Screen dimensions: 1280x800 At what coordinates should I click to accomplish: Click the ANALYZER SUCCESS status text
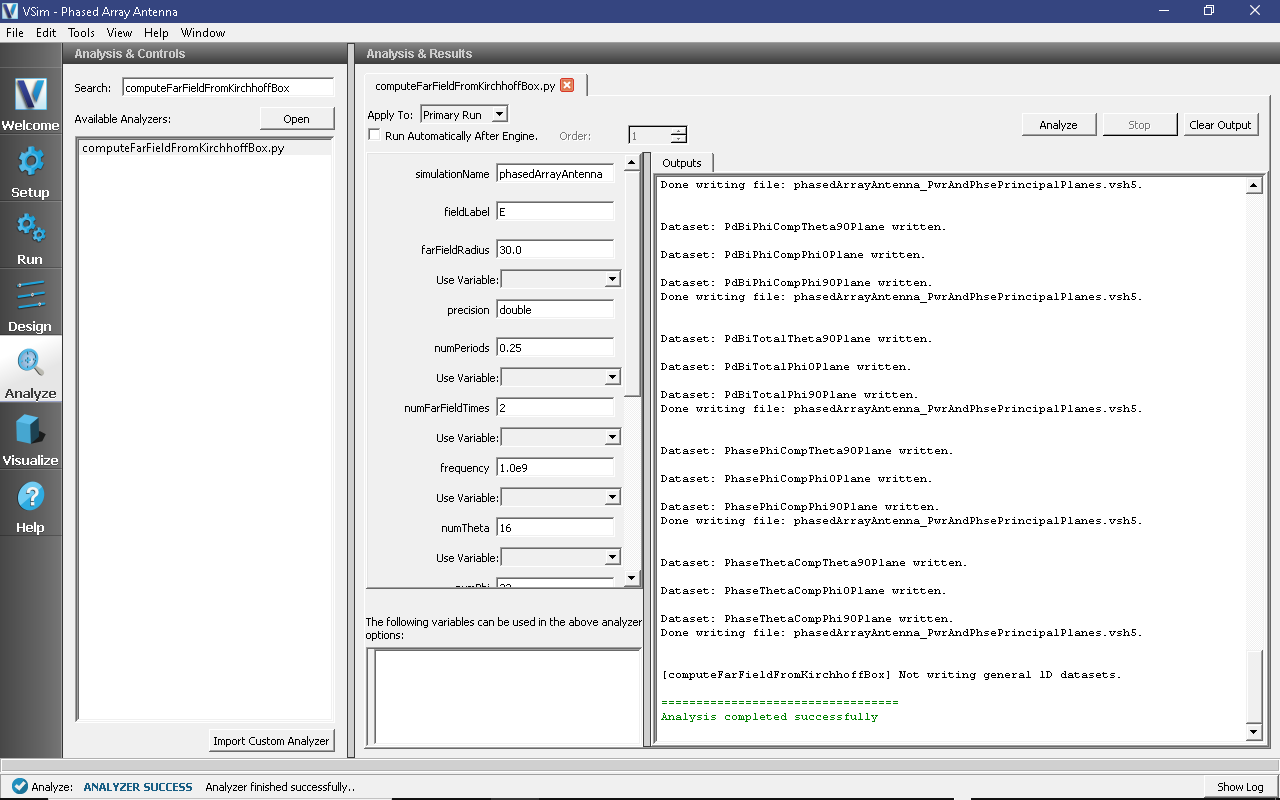138,787
